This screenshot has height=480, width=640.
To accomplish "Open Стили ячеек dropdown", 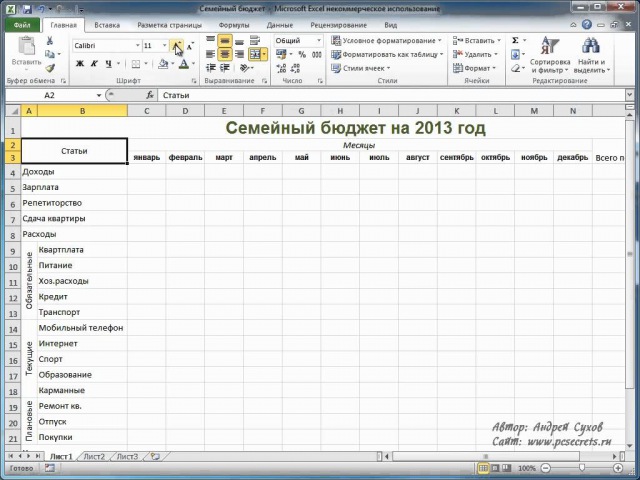I will [361, 68].
